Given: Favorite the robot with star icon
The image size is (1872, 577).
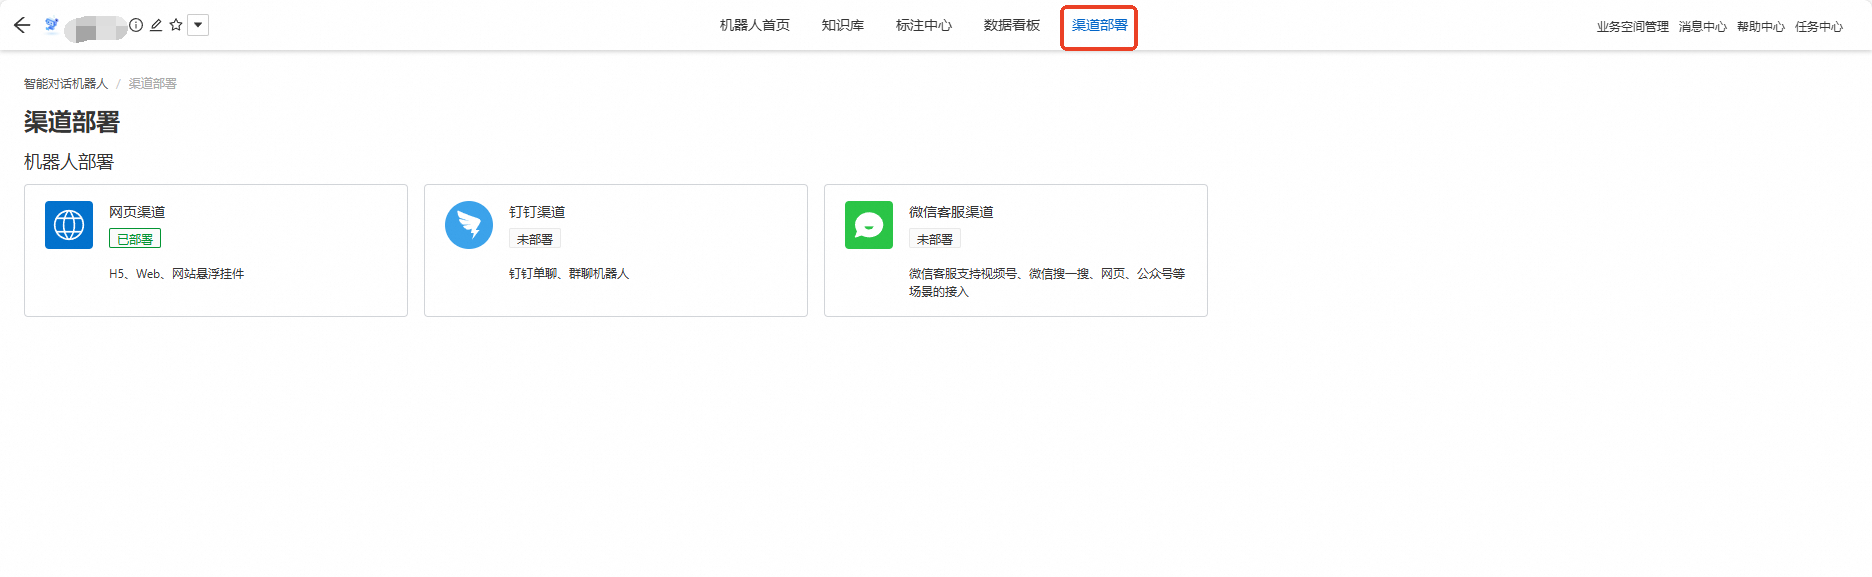Looking at the screenshot, I should point(176,25).
